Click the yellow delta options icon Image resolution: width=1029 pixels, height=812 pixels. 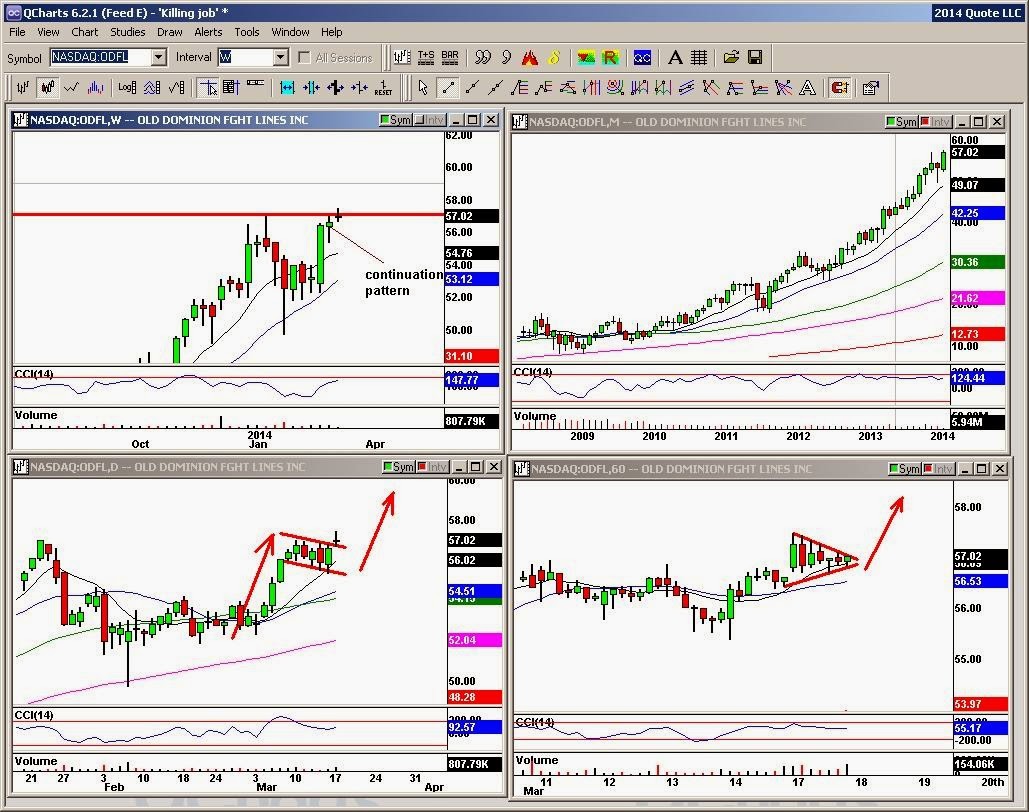coord(555,58)
